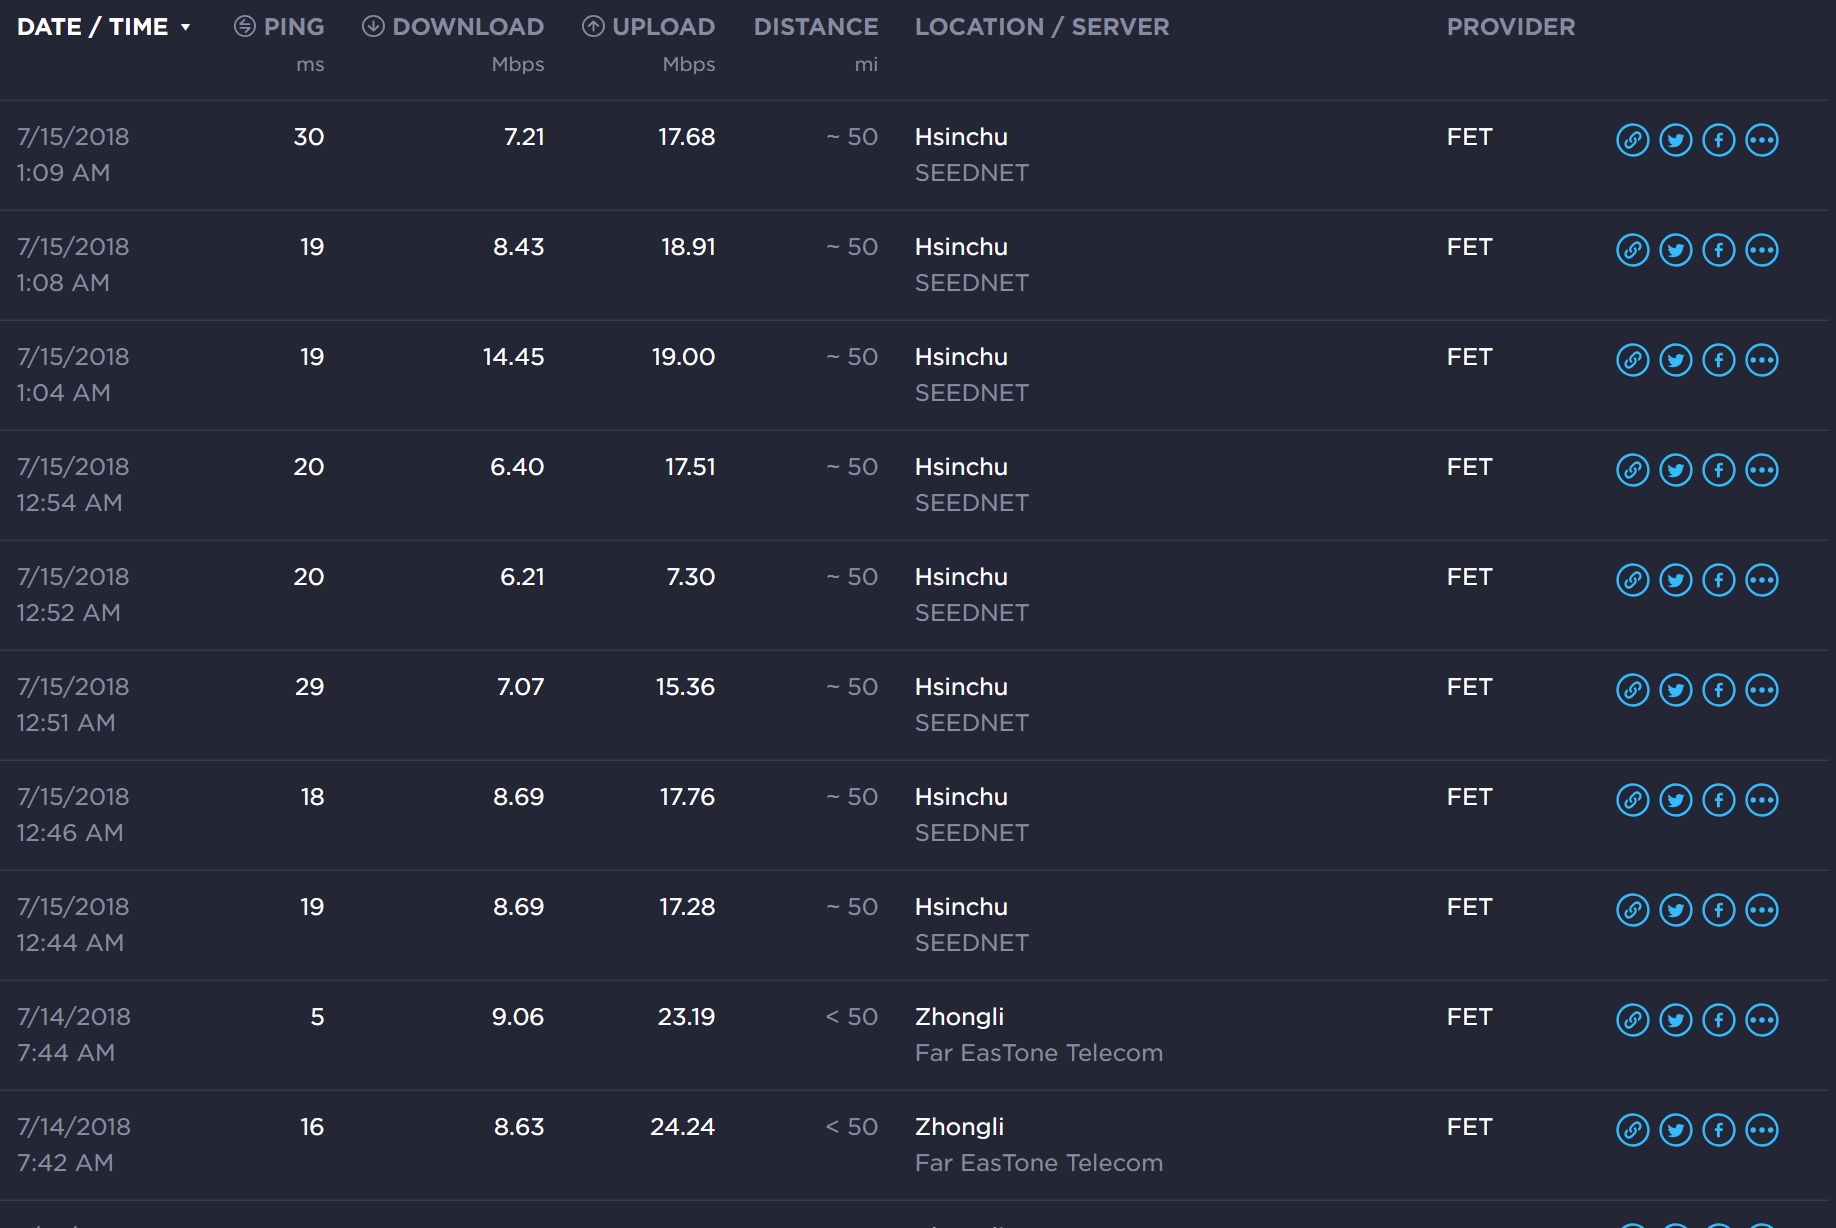Open more options for 7:42 AM result
The width and height of the screenshot is (1836, 1228).
[1762, 1130]
